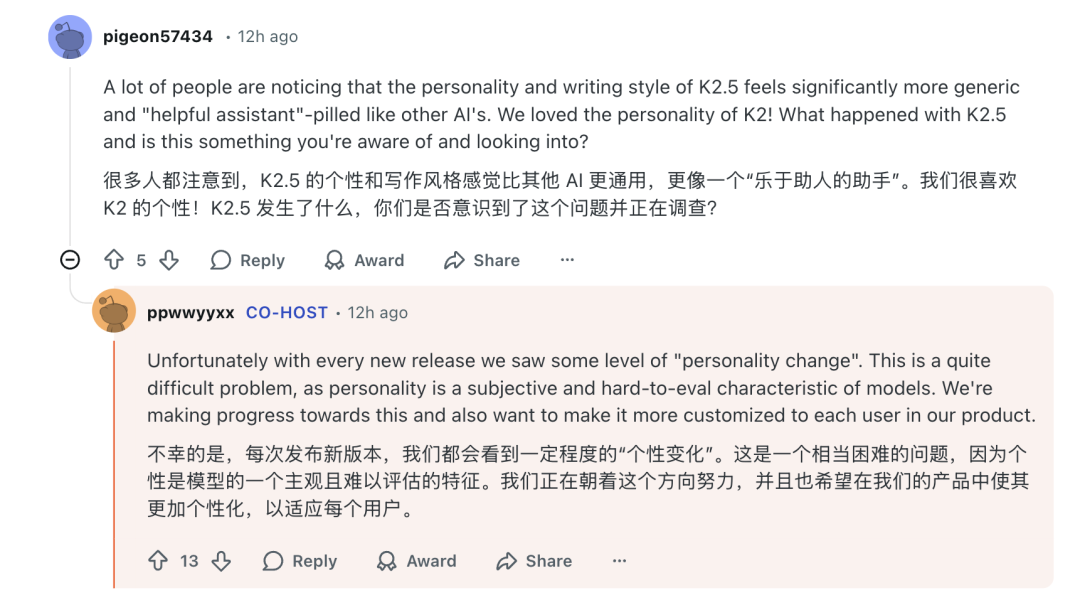
Task: Click Reply on pigeon57434's comment
Action: [247, 260]
